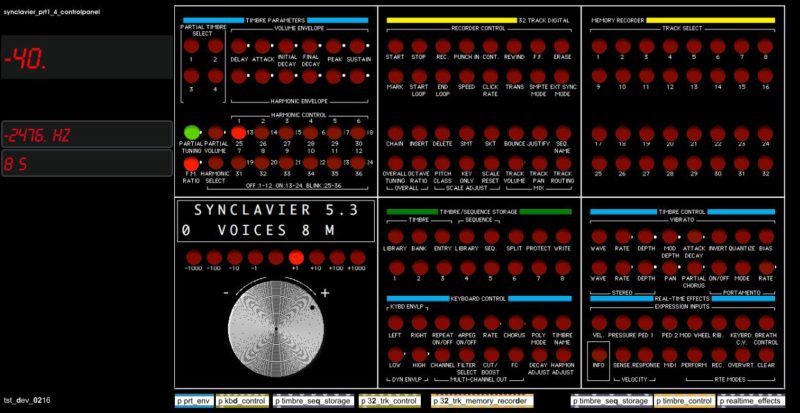The image size is (800, 413).
Task: Select track 32 in Track Select
Action: pos(765,163)
